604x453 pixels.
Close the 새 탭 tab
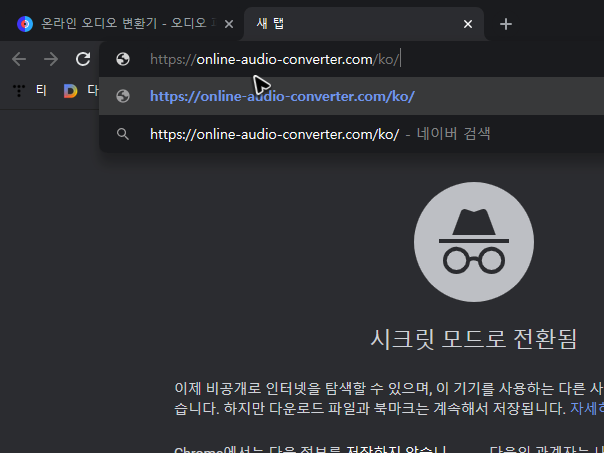tap(468, 24)
